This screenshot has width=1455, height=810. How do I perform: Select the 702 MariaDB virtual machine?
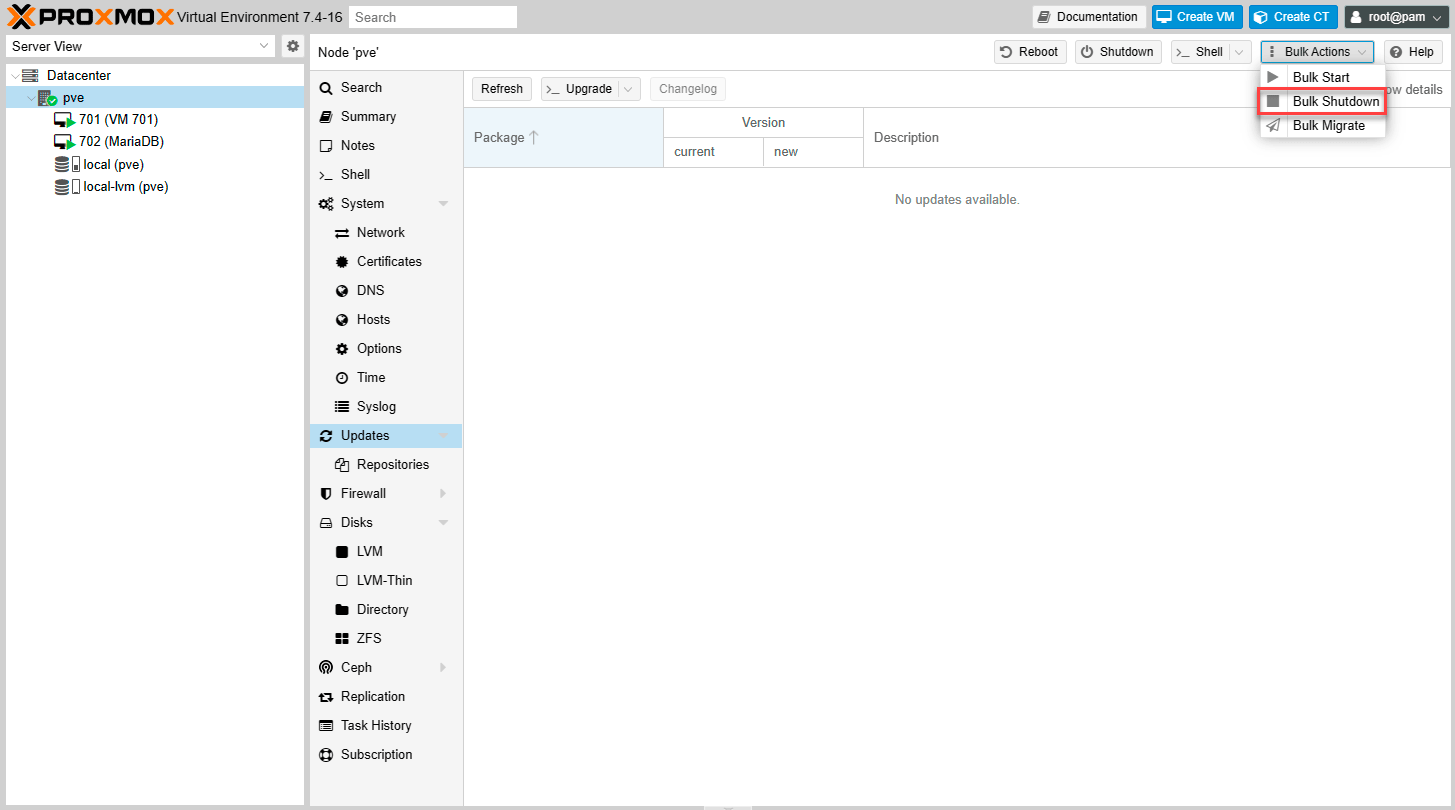click(x=121, y=142)
